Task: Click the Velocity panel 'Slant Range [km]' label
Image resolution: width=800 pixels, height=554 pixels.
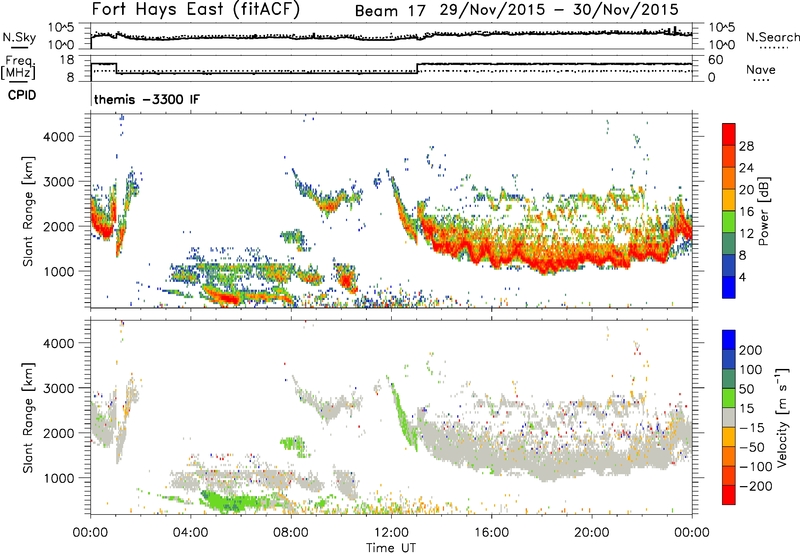Action: 28,417
